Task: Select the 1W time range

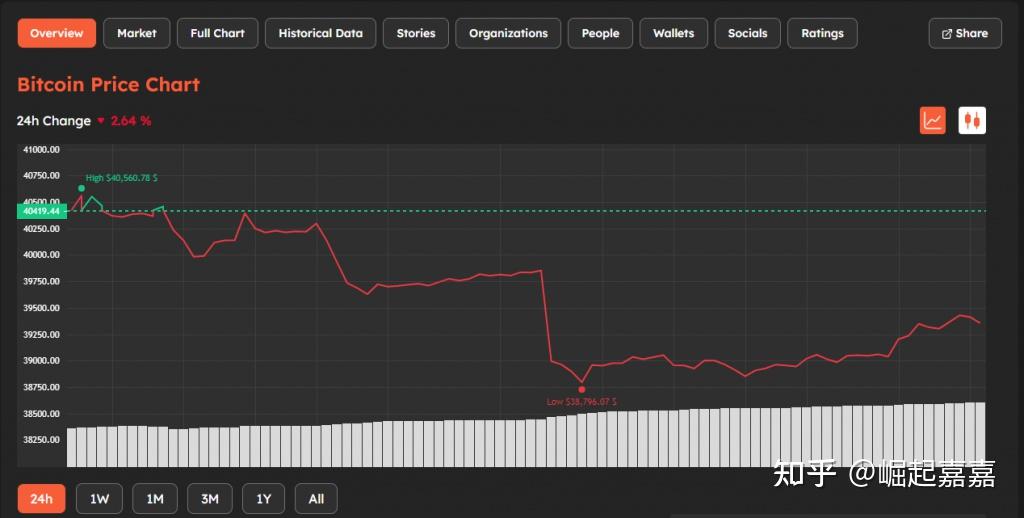Action: 99,499
